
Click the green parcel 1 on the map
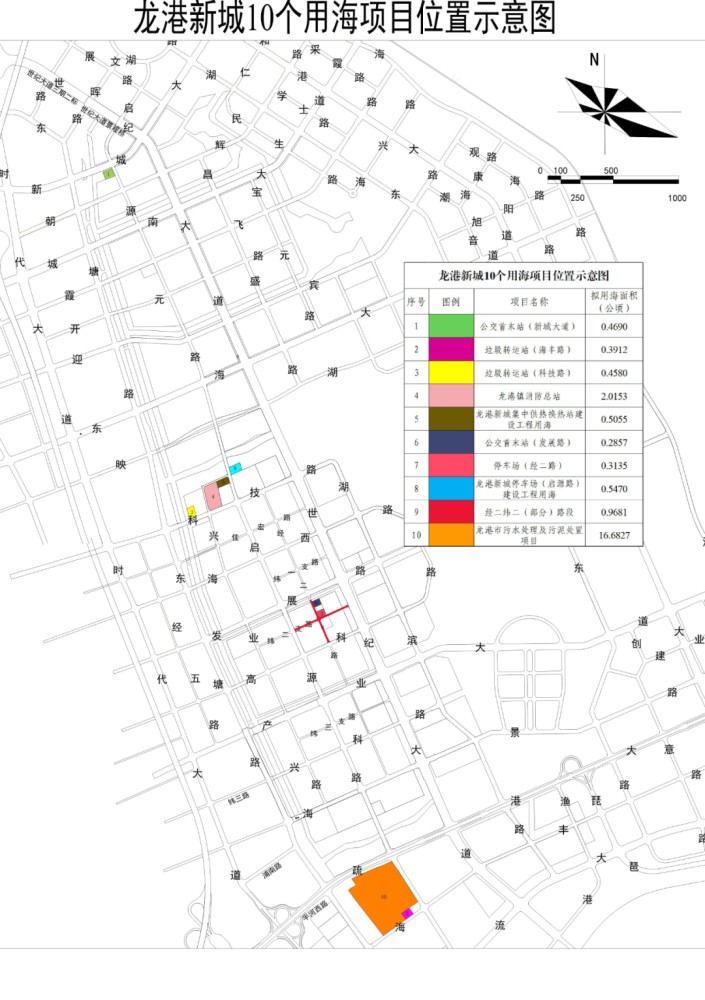point(109,174)
